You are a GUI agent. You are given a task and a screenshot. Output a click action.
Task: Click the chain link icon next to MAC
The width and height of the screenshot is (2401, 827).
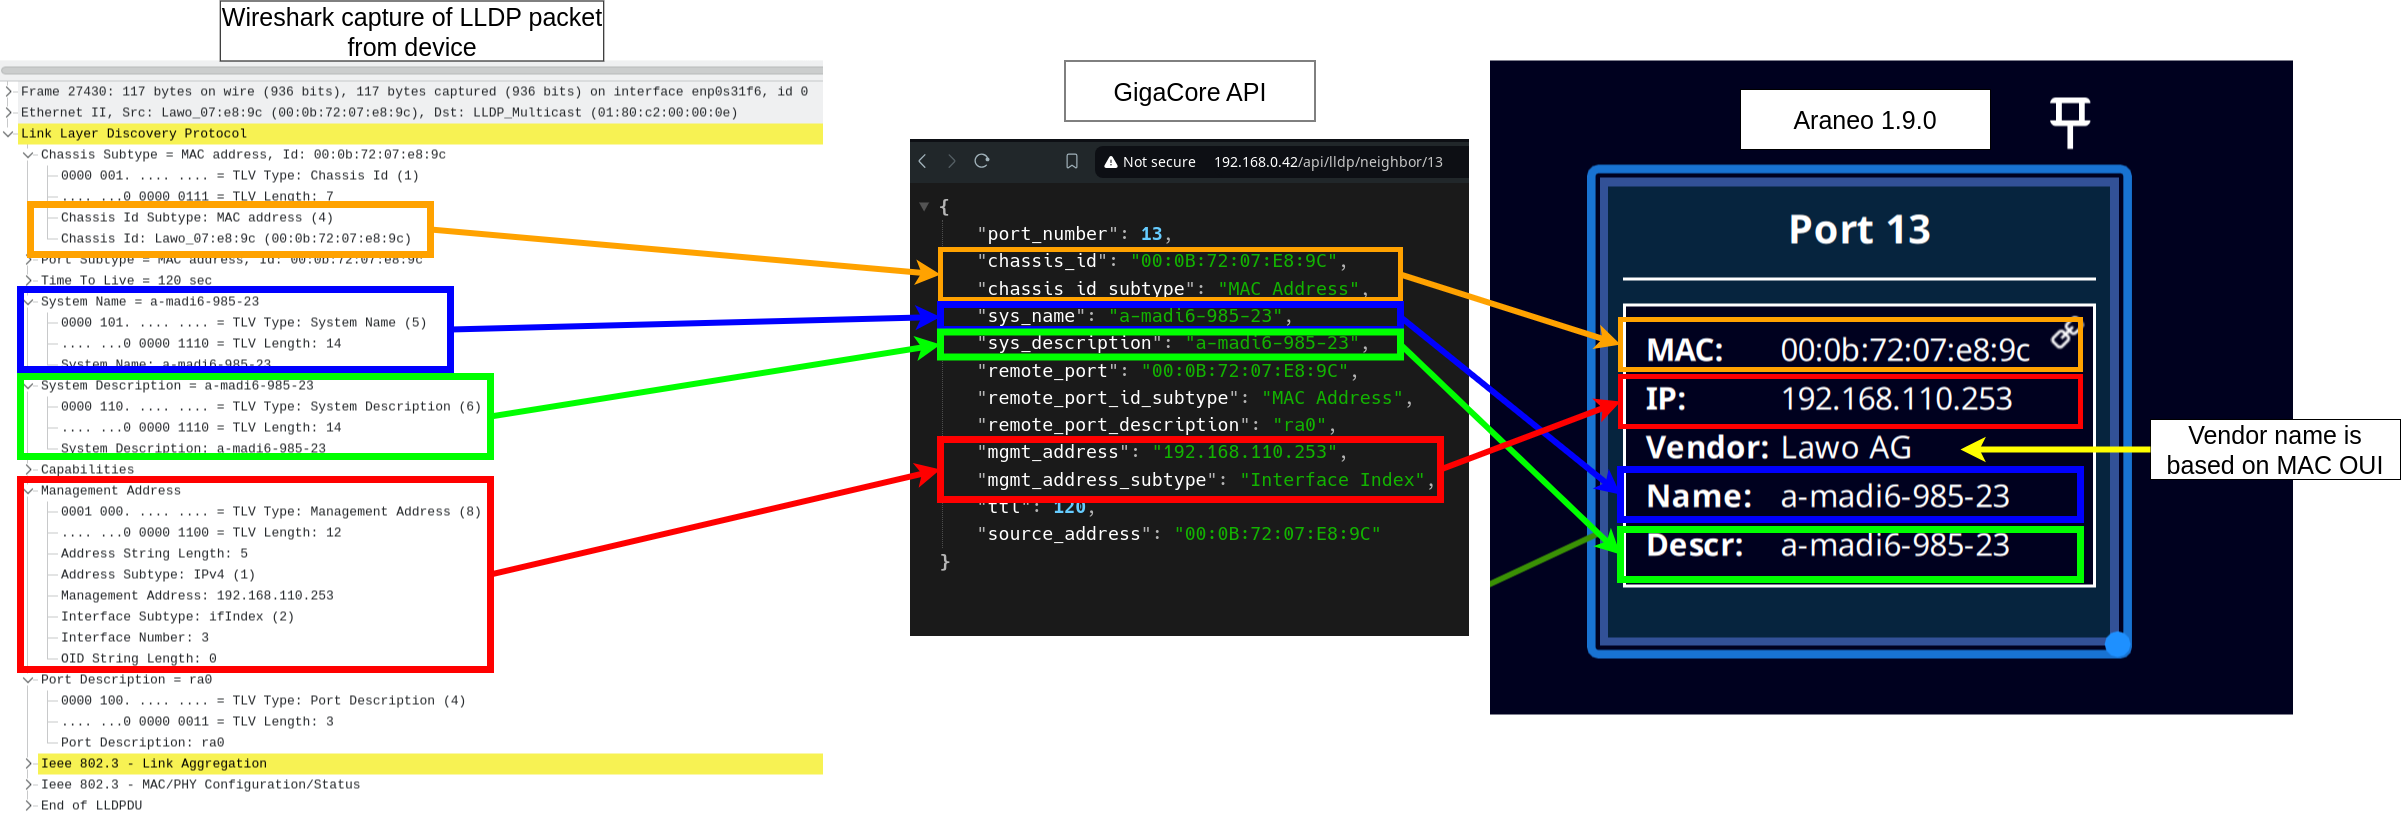click(2064, 335)
